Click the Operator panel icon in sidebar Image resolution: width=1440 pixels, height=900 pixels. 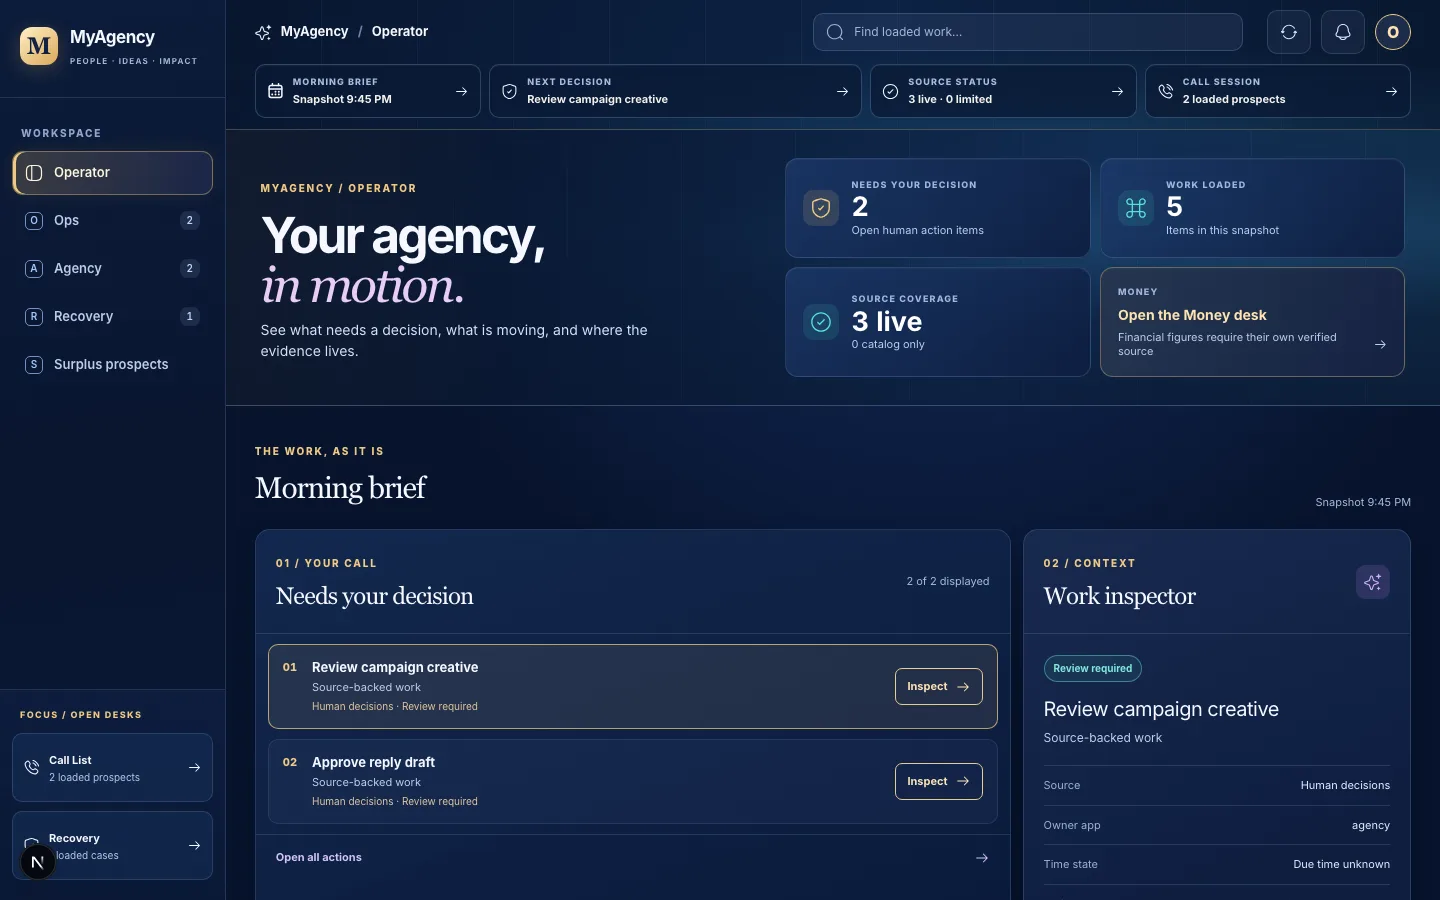click(x=34, y=173)
